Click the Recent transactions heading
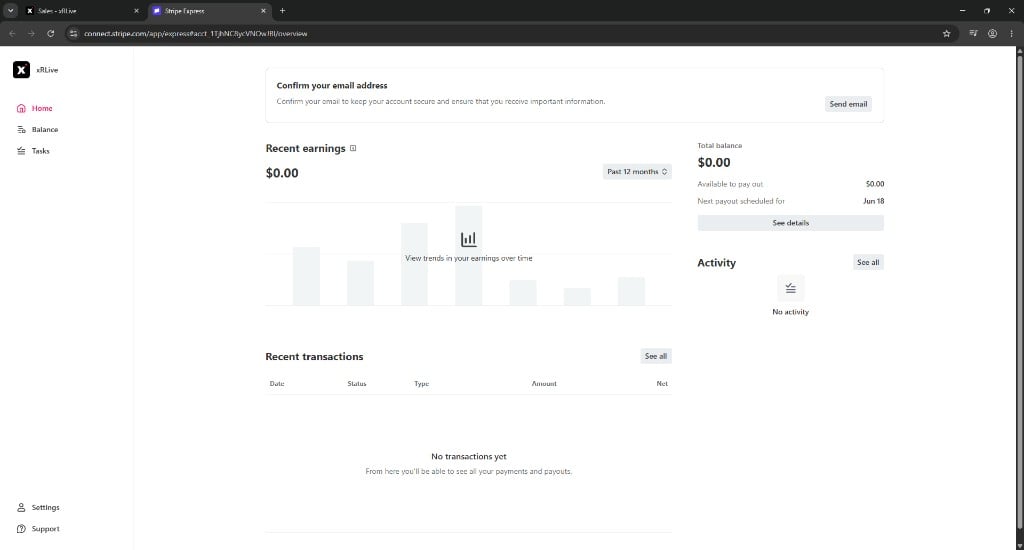The width and height of the screenshot is (1024, 550). 314,357
